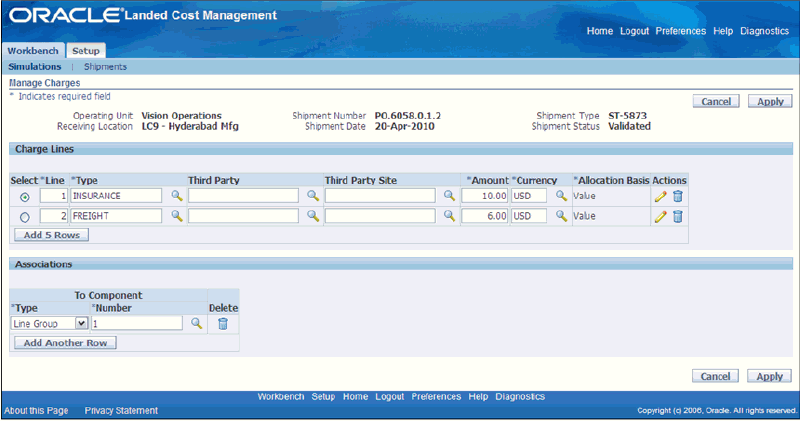Delete the Line Group association row
This screenshot has width=800, height=421.
(223, 324)
